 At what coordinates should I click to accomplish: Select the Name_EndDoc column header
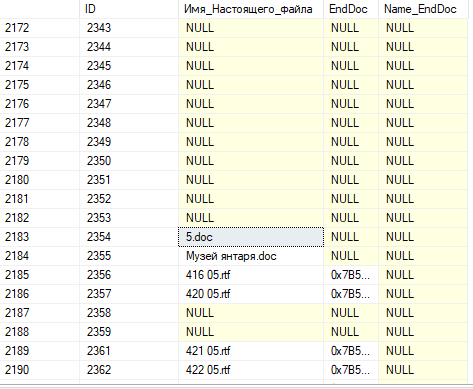pos(423,9)
